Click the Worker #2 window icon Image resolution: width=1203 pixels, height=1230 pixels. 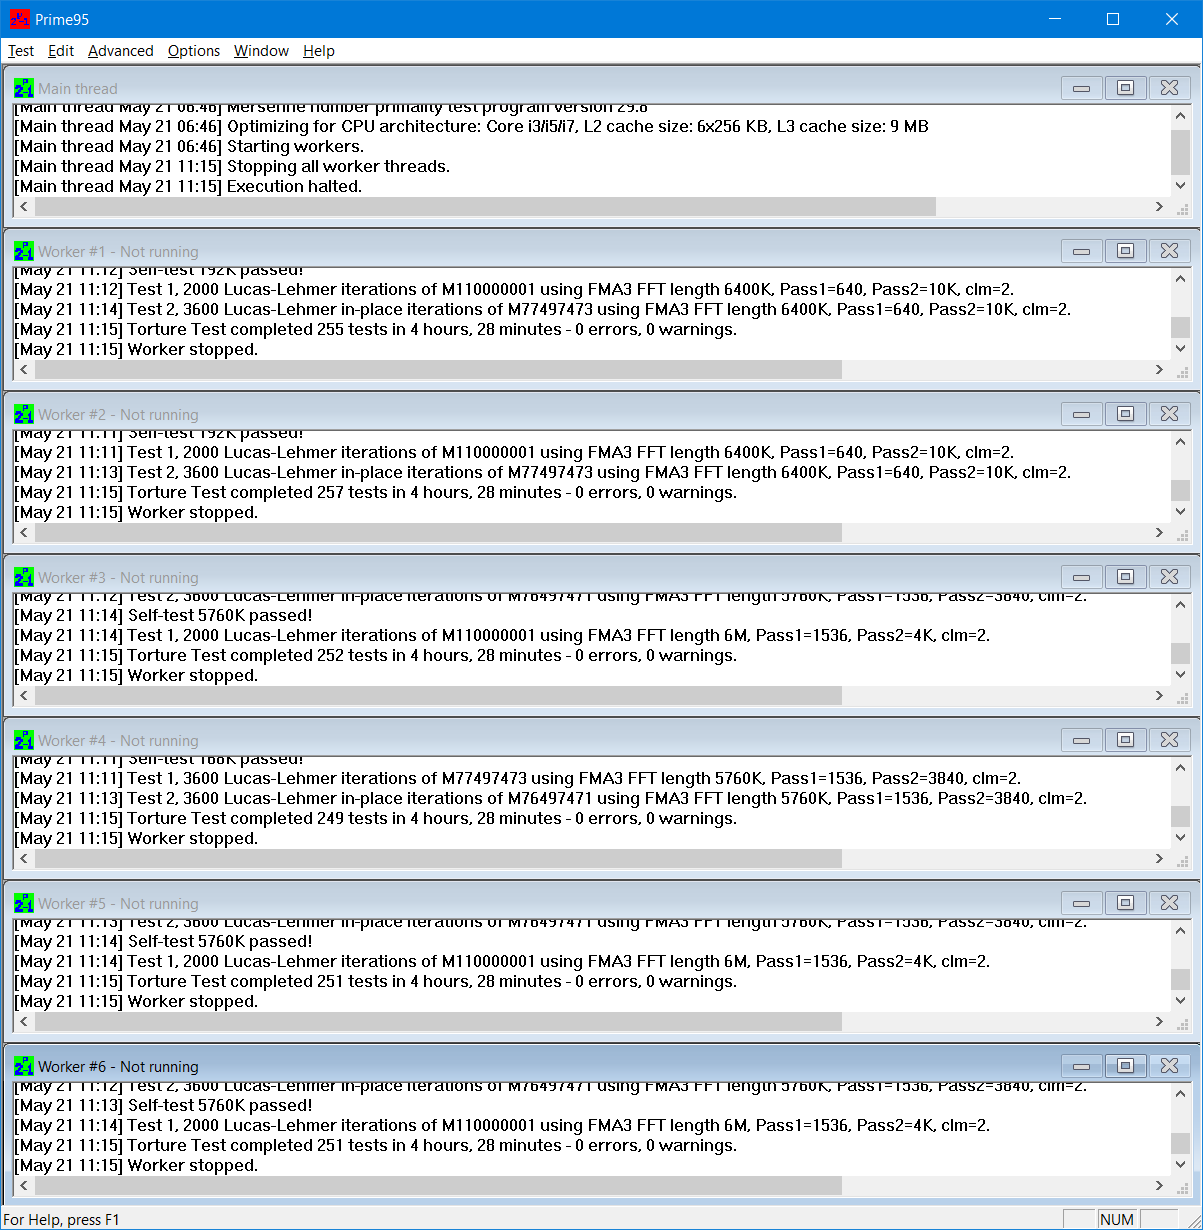tap(24, 414)
